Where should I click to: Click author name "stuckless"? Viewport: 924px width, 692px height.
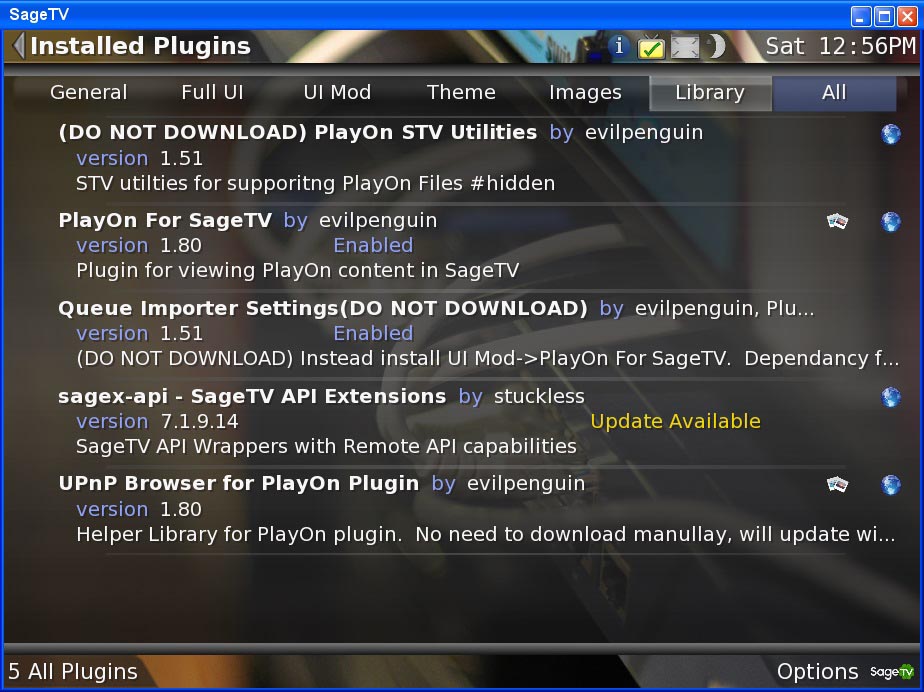pos(539,396)
